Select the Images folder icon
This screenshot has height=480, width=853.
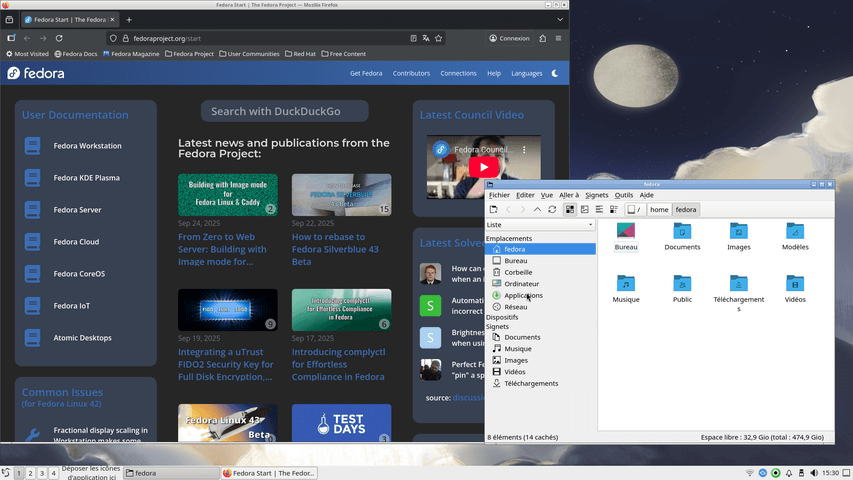739,231
